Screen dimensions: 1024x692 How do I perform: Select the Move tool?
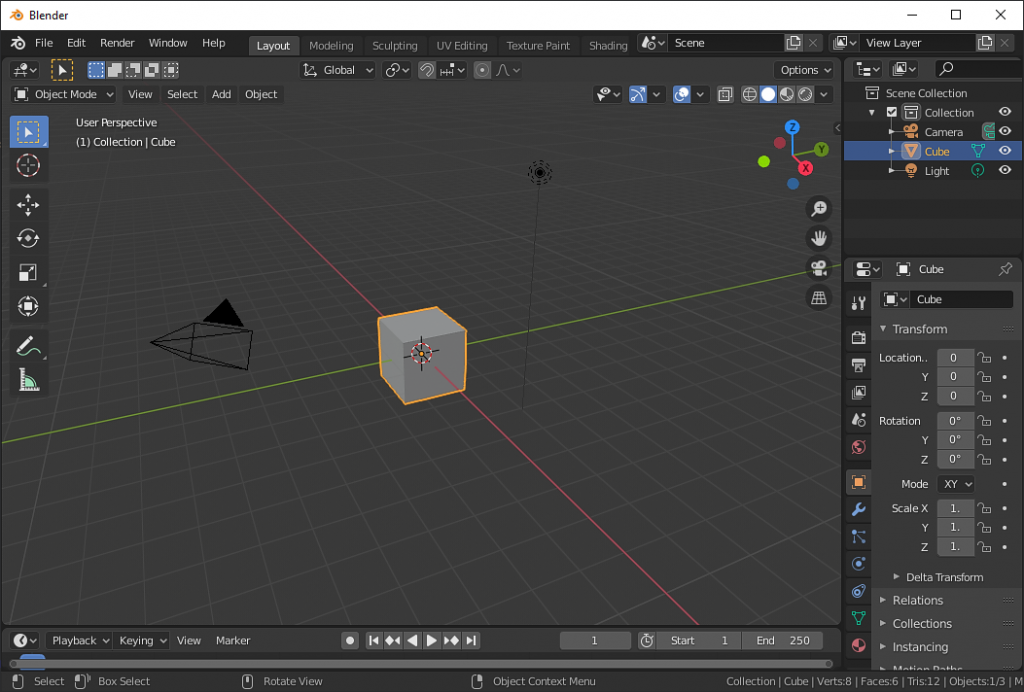click(x=28, y=204)
